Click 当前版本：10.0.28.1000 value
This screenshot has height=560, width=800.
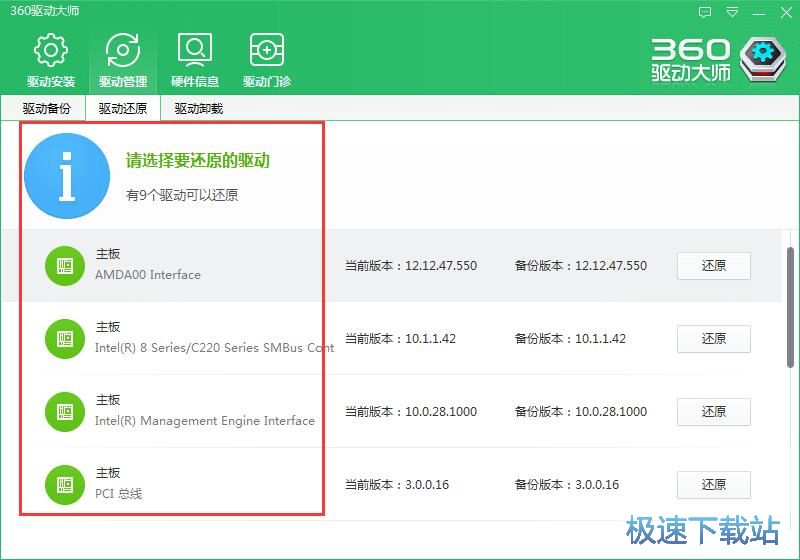[411, 412]
